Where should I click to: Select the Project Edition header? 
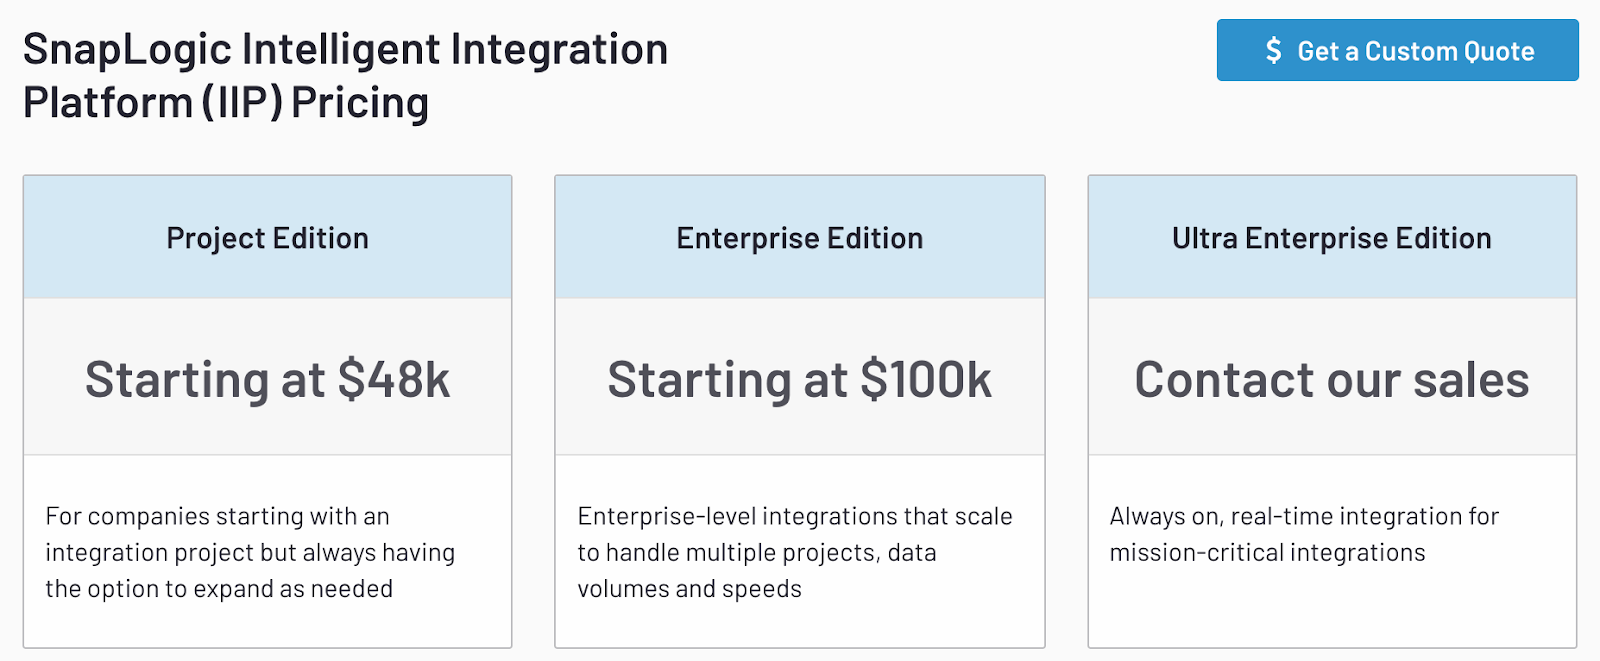[x=267, y=238]
